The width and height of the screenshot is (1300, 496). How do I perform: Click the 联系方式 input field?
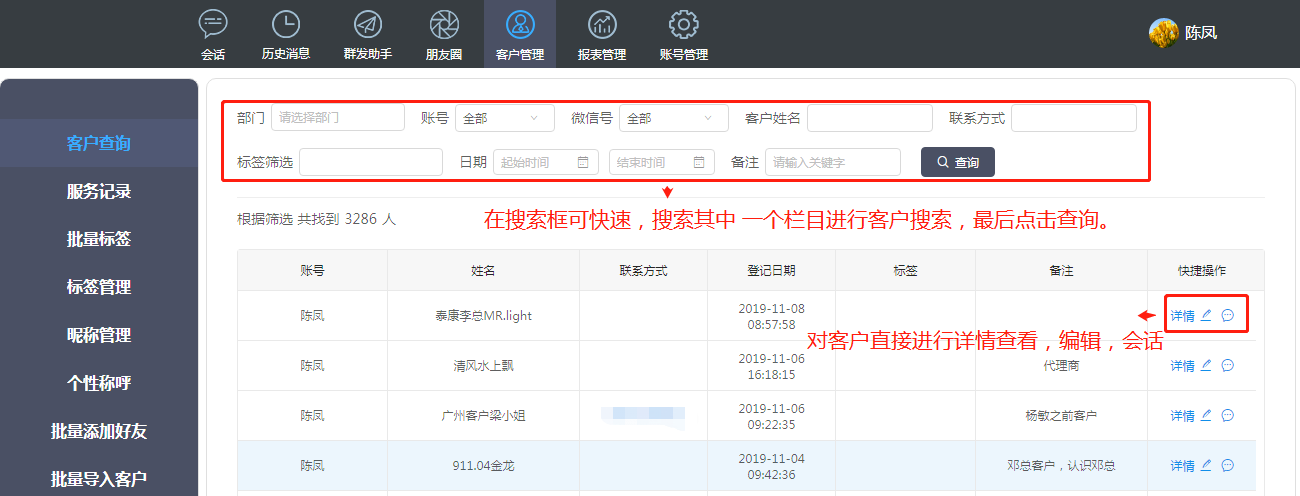click(x=1074, y=118)
